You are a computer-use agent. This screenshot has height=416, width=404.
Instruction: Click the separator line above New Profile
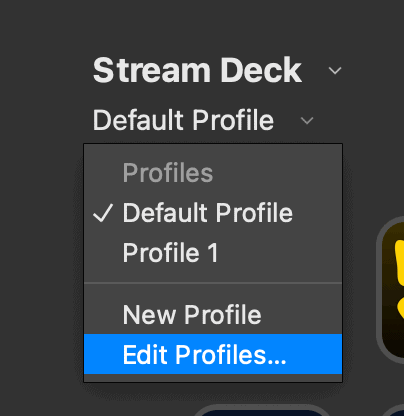click(x=213, y=283)
